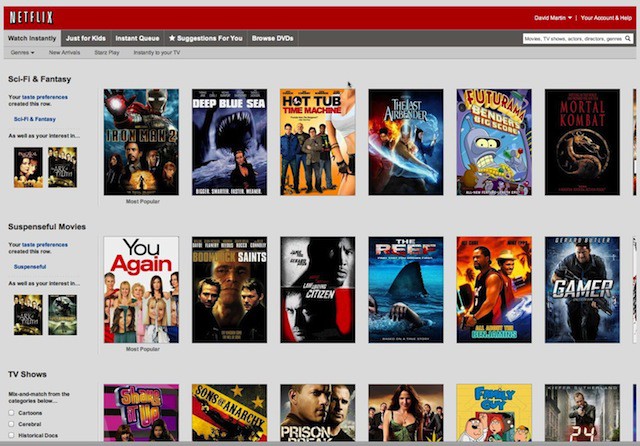Open the Deep Blue Sea poster
Screen dimensions: 640x446
pos(229,142)
